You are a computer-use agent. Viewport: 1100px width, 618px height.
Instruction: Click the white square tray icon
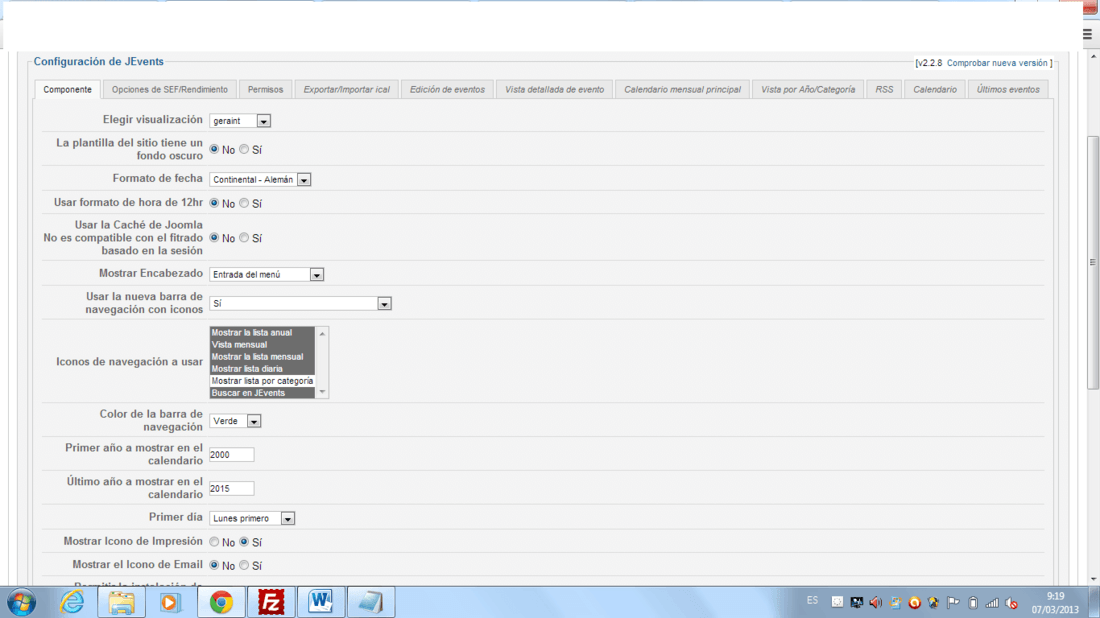point(837,602)
